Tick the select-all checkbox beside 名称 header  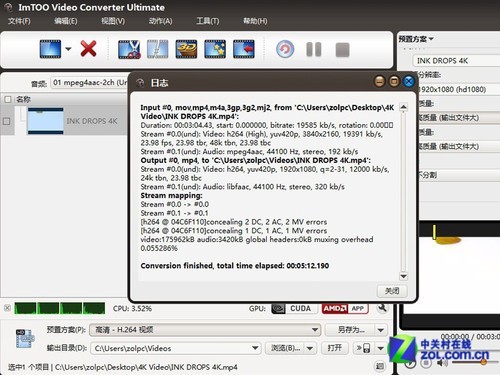point(8,99)
